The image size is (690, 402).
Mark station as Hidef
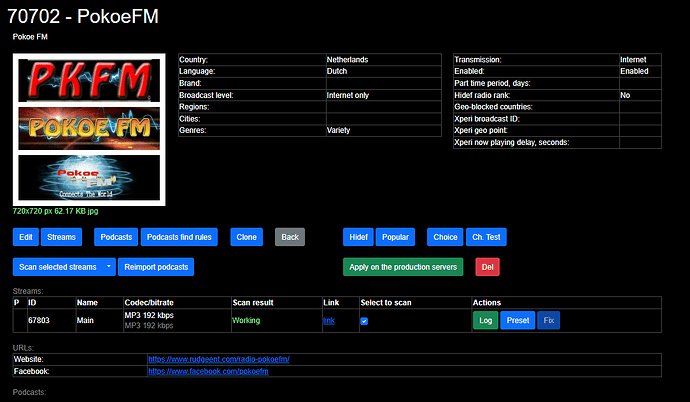(x=358, y=237)
